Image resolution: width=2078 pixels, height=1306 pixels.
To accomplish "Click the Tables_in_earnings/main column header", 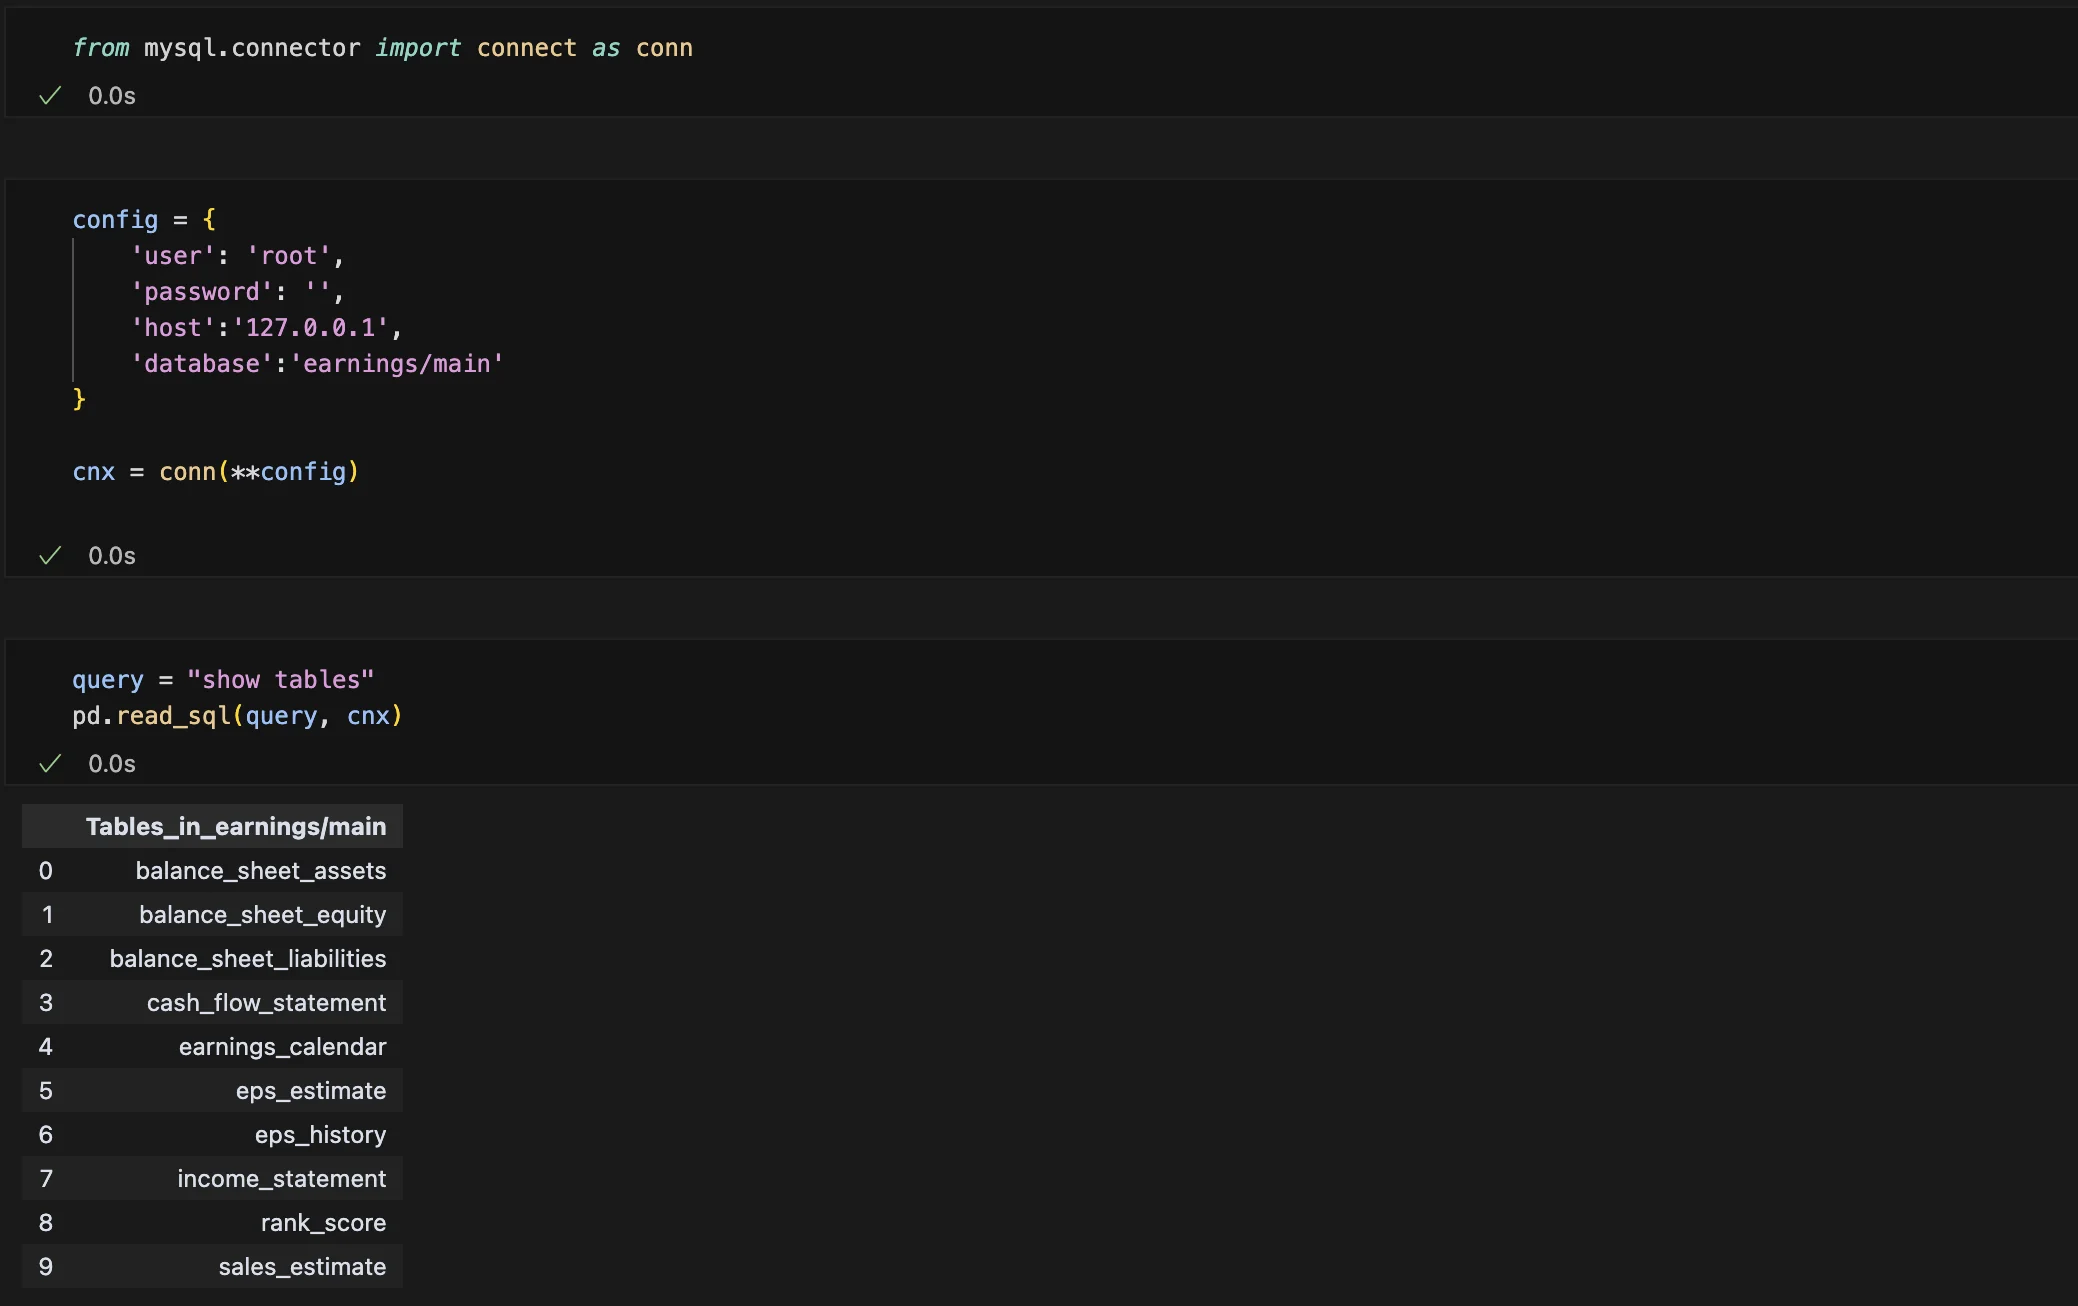I will point(236,827).
